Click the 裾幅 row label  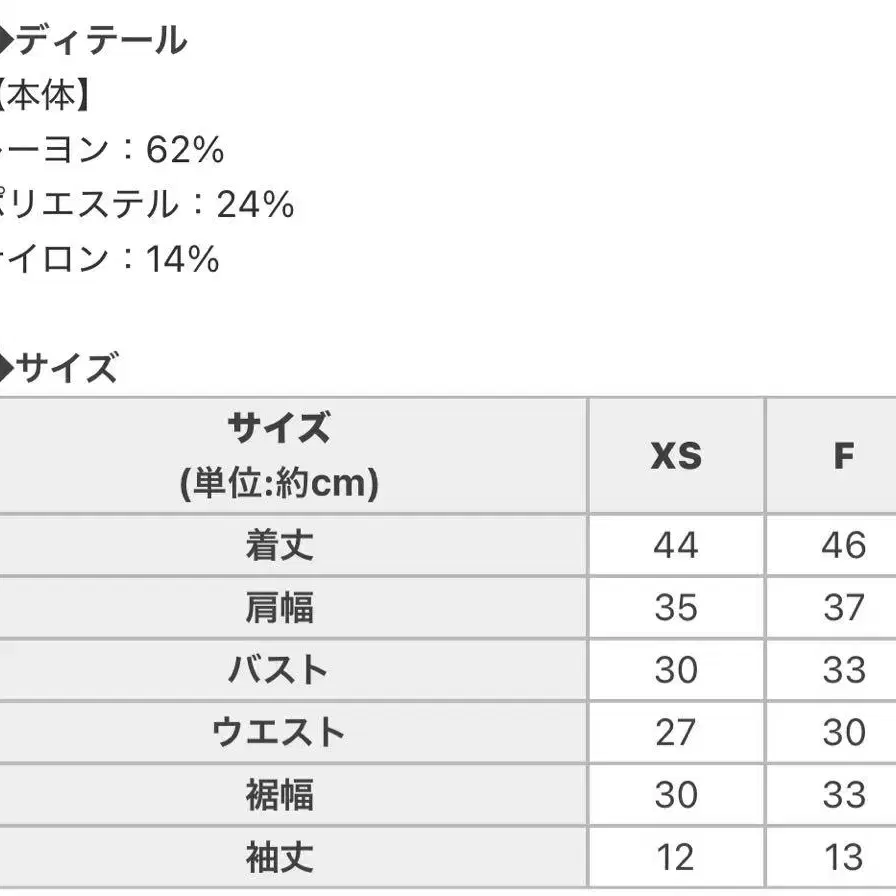(x=279, y=795)
